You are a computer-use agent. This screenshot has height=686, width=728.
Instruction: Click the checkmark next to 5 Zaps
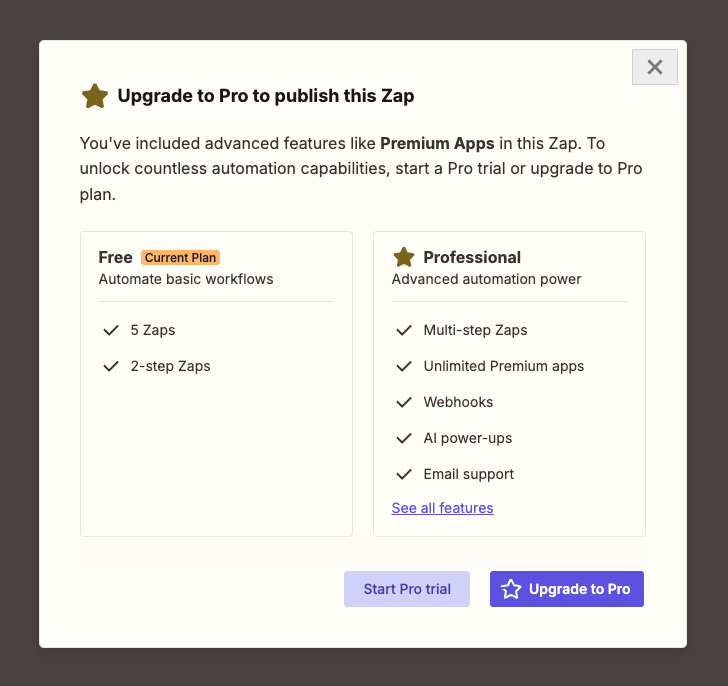(x=111, y=330)
